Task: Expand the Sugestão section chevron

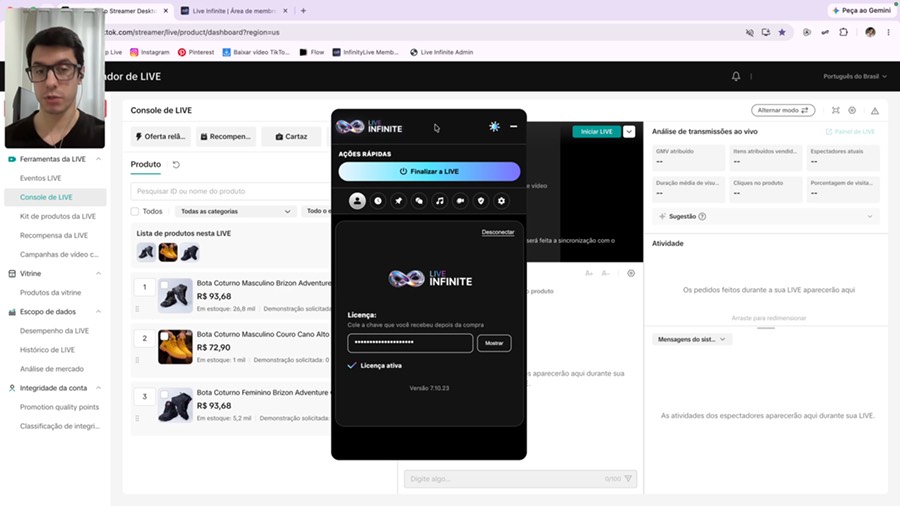Action: point(870,216)
